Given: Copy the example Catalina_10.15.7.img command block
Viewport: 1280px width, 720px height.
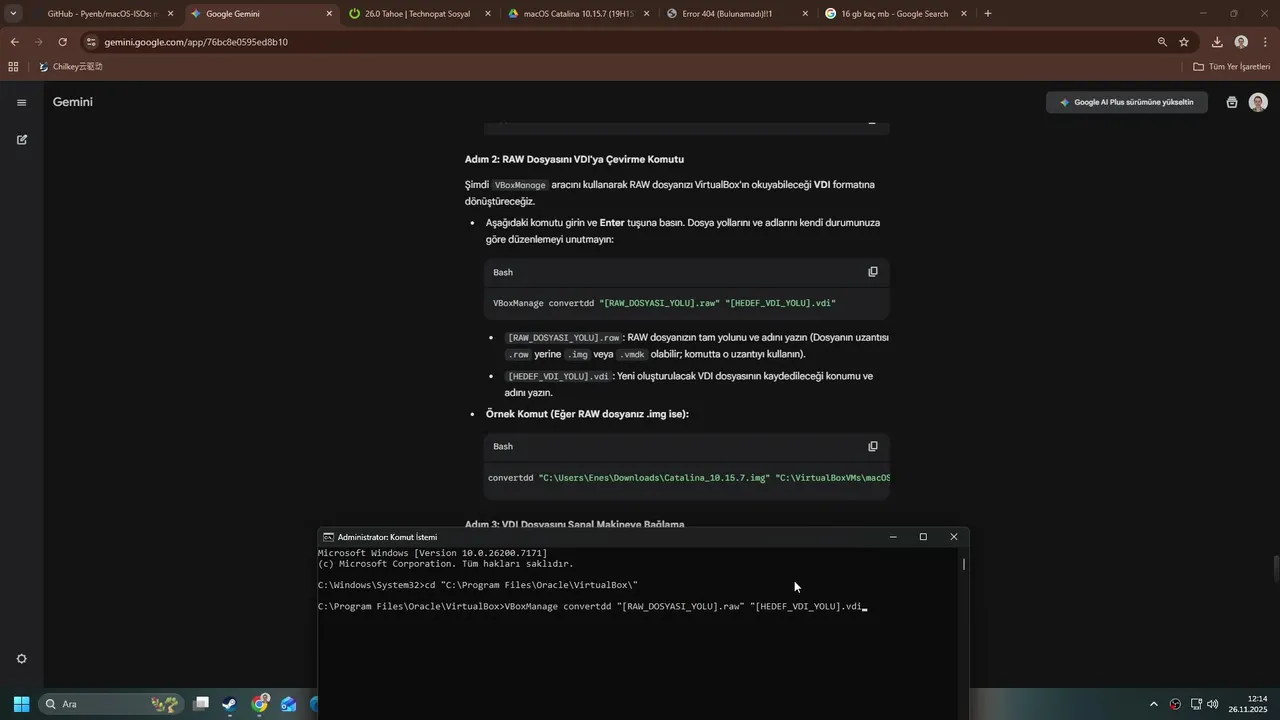Looking at the screenshot, I should click(x=873, y=446).
